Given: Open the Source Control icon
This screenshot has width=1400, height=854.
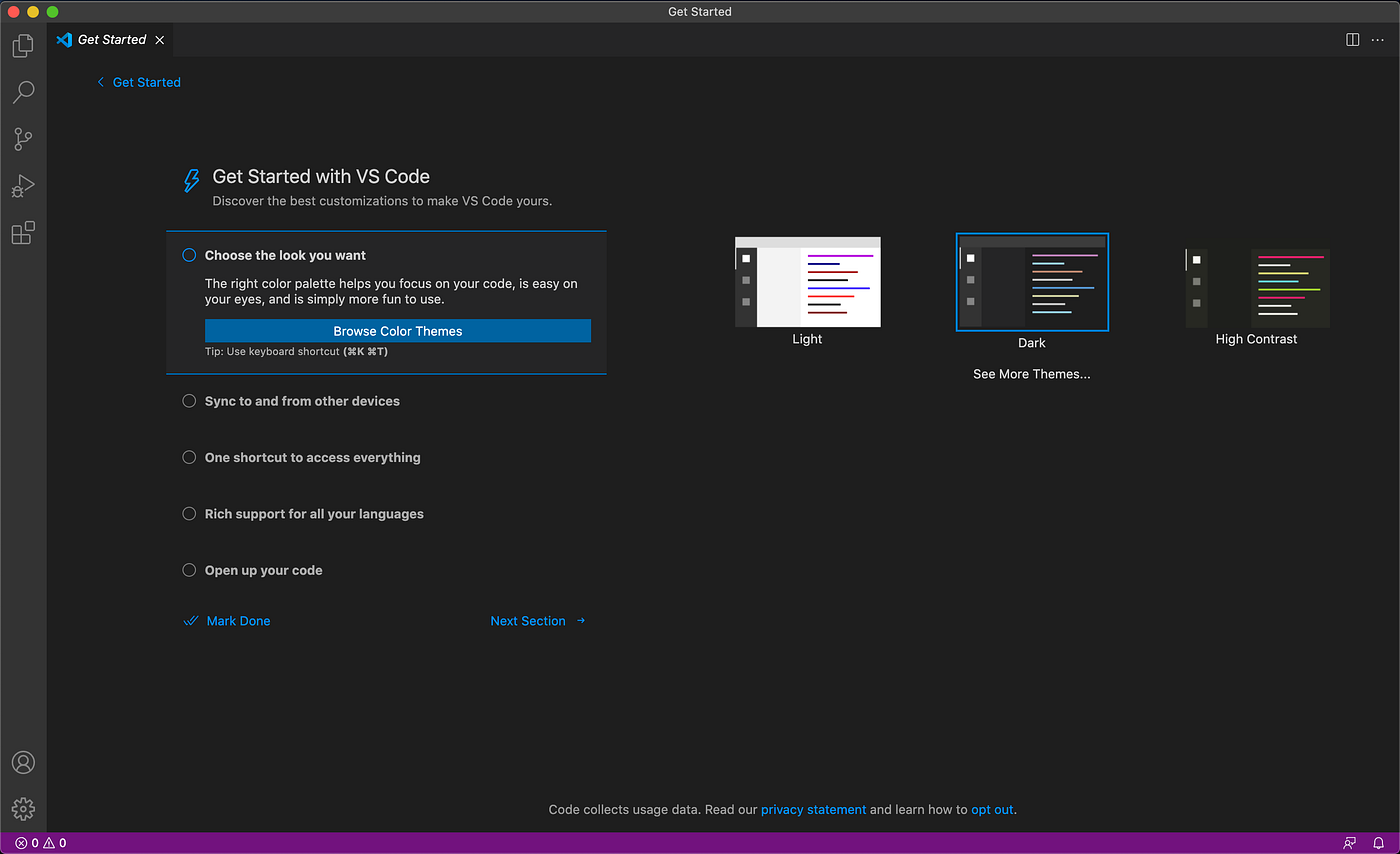Looking at the screenshot, I should [22, 139].
